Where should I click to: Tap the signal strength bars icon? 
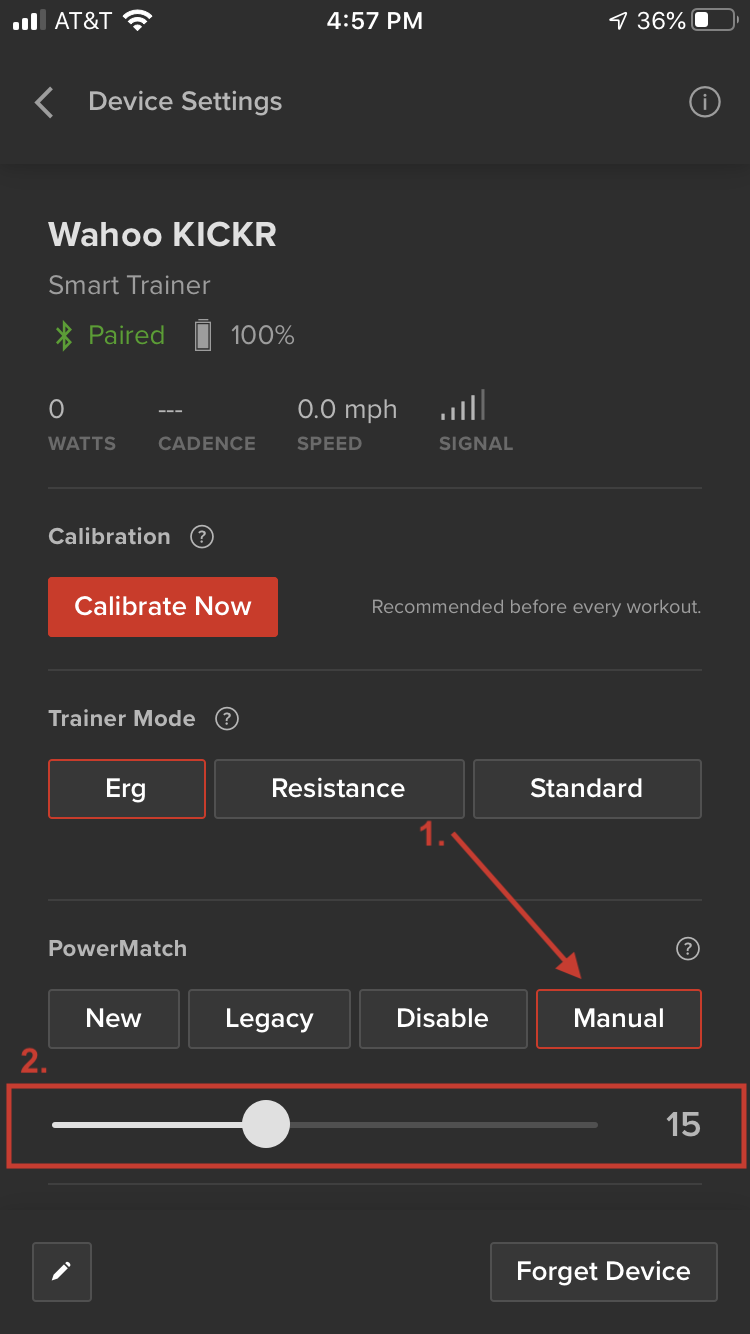pos(463,406)
